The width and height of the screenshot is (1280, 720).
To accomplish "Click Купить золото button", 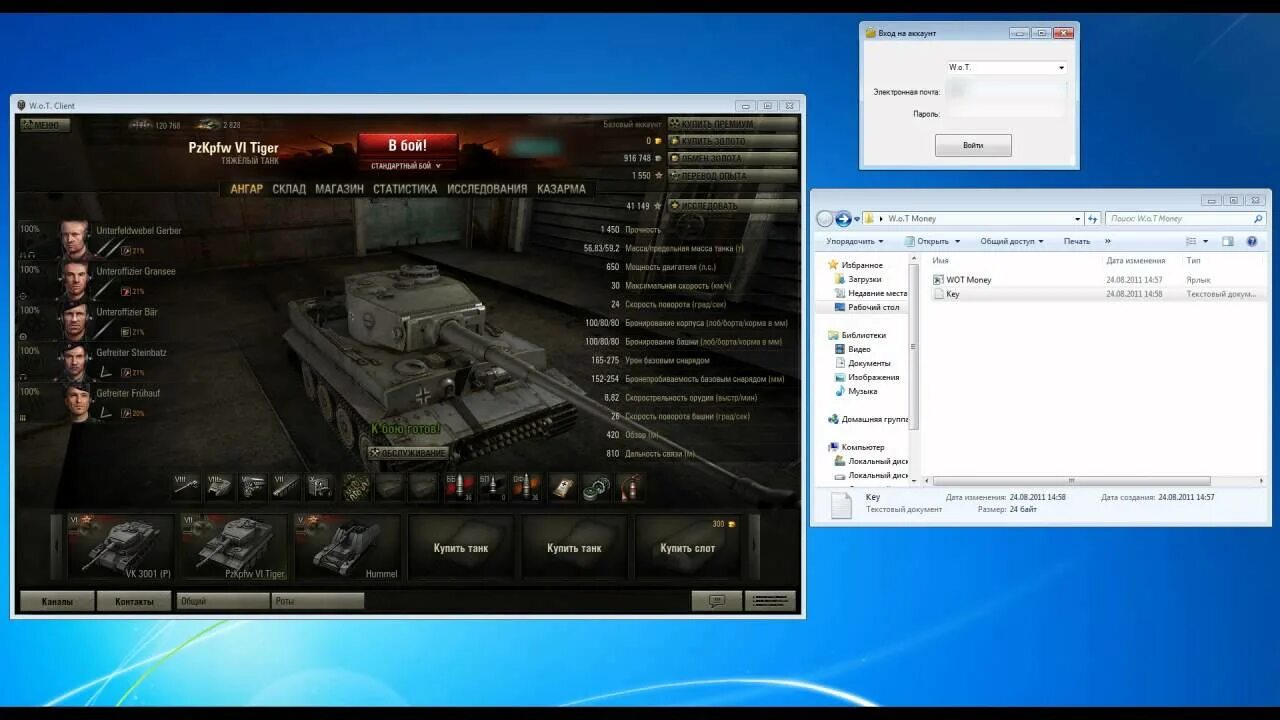I will pyautogui.click(x=733, y=141).
